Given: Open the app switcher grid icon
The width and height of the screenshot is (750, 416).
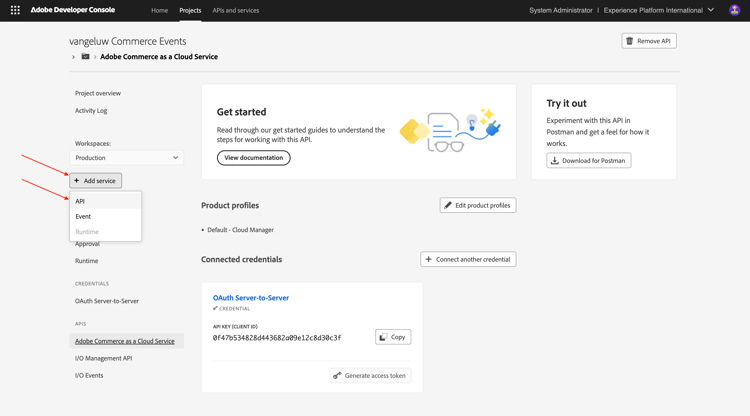Looking at the screenshot, I should (15, 10).
